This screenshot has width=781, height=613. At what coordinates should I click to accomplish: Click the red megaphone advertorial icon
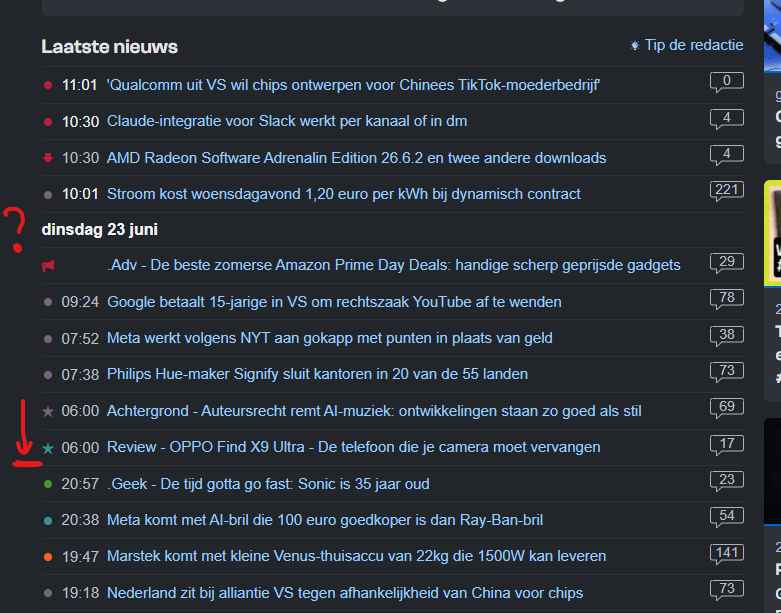pos(48,266)
